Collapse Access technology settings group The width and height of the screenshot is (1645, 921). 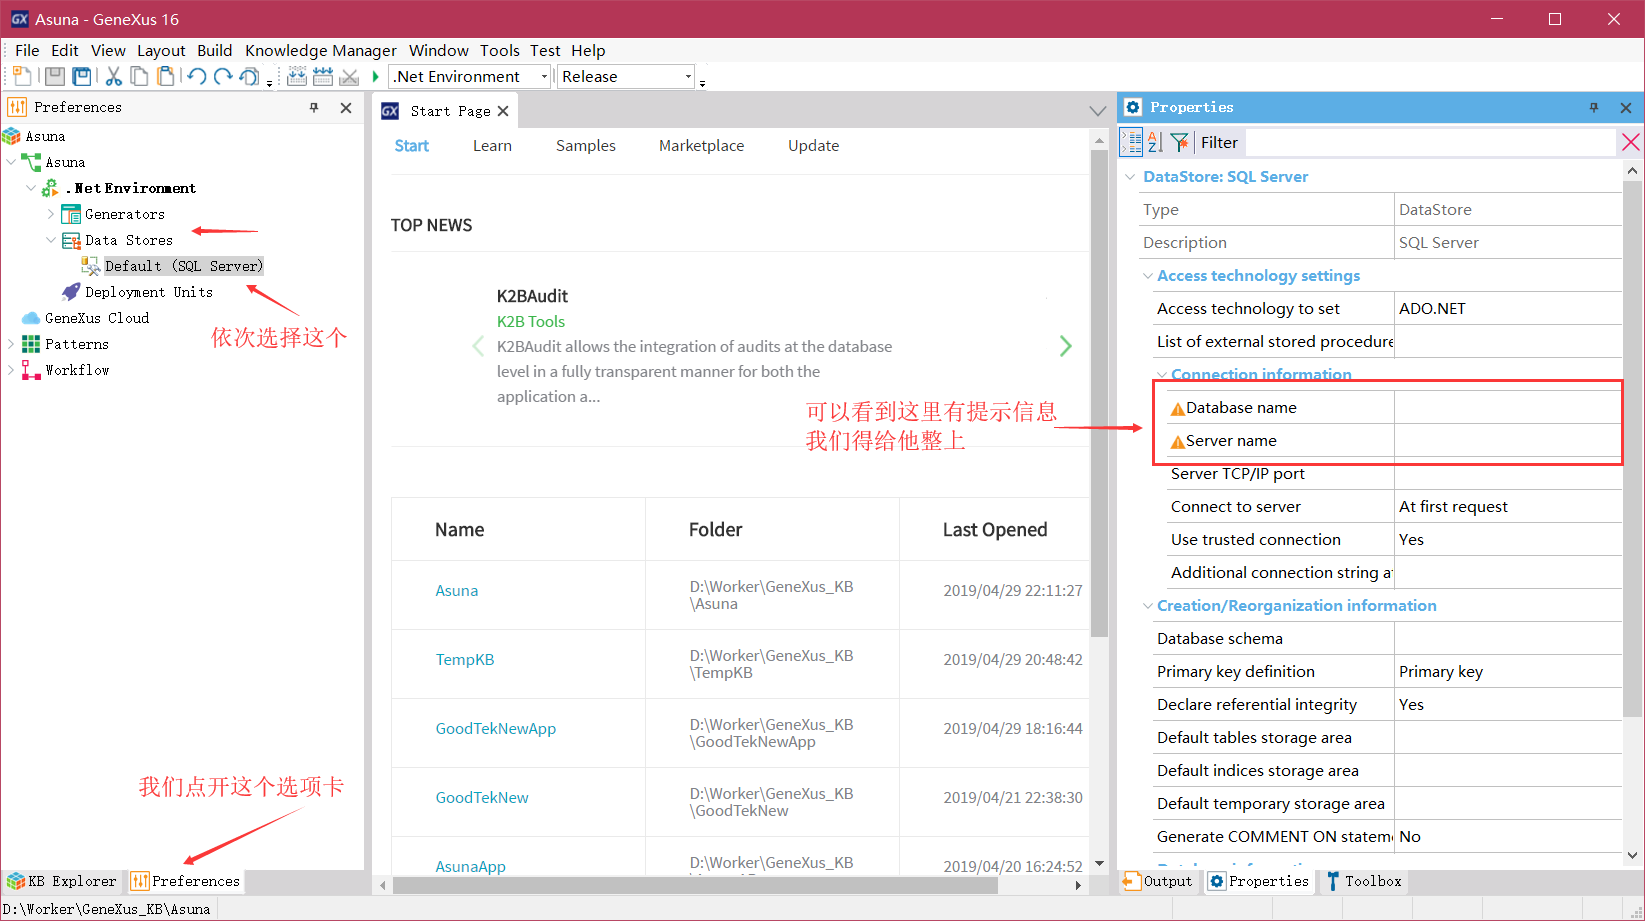1147,276
